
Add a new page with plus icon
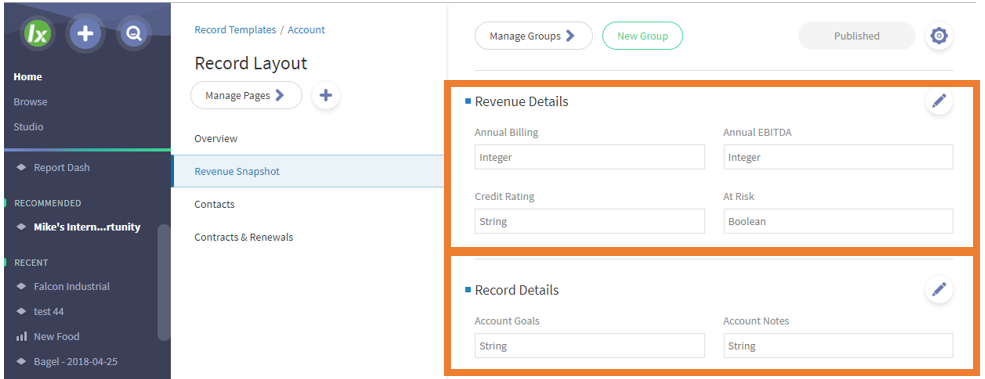[x=325, y=96]
